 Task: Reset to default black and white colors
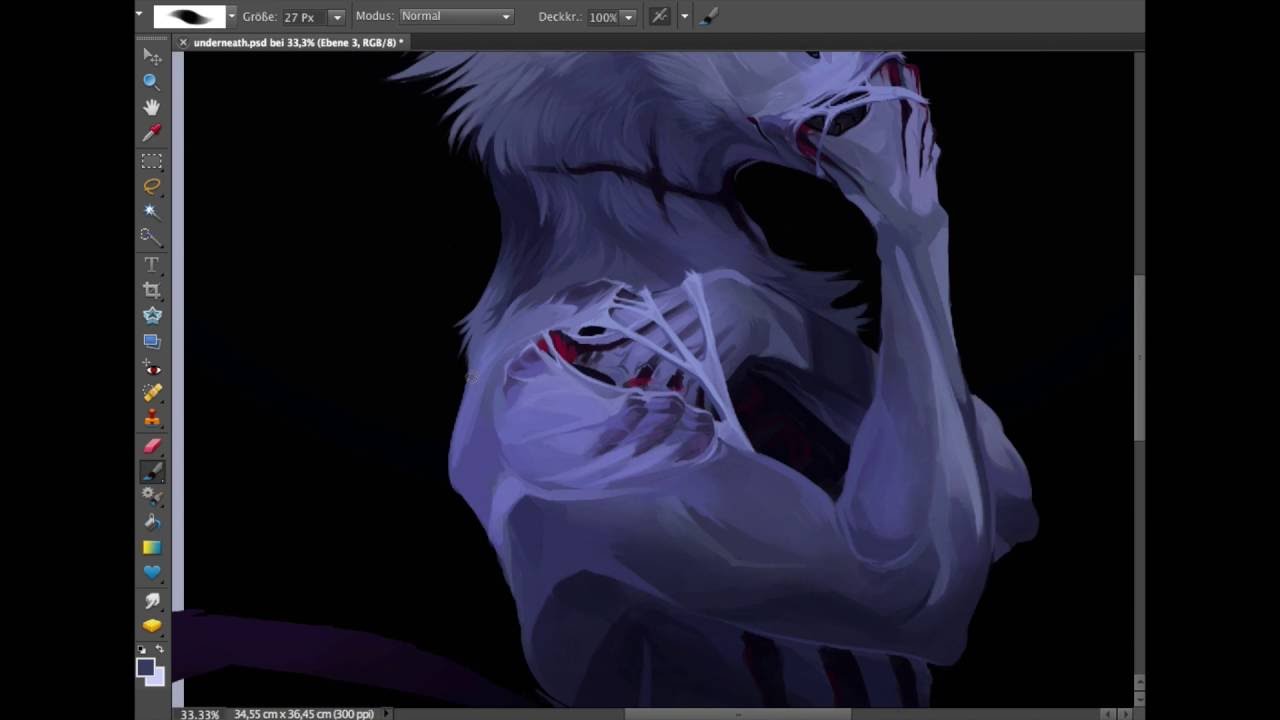(142, 649)
